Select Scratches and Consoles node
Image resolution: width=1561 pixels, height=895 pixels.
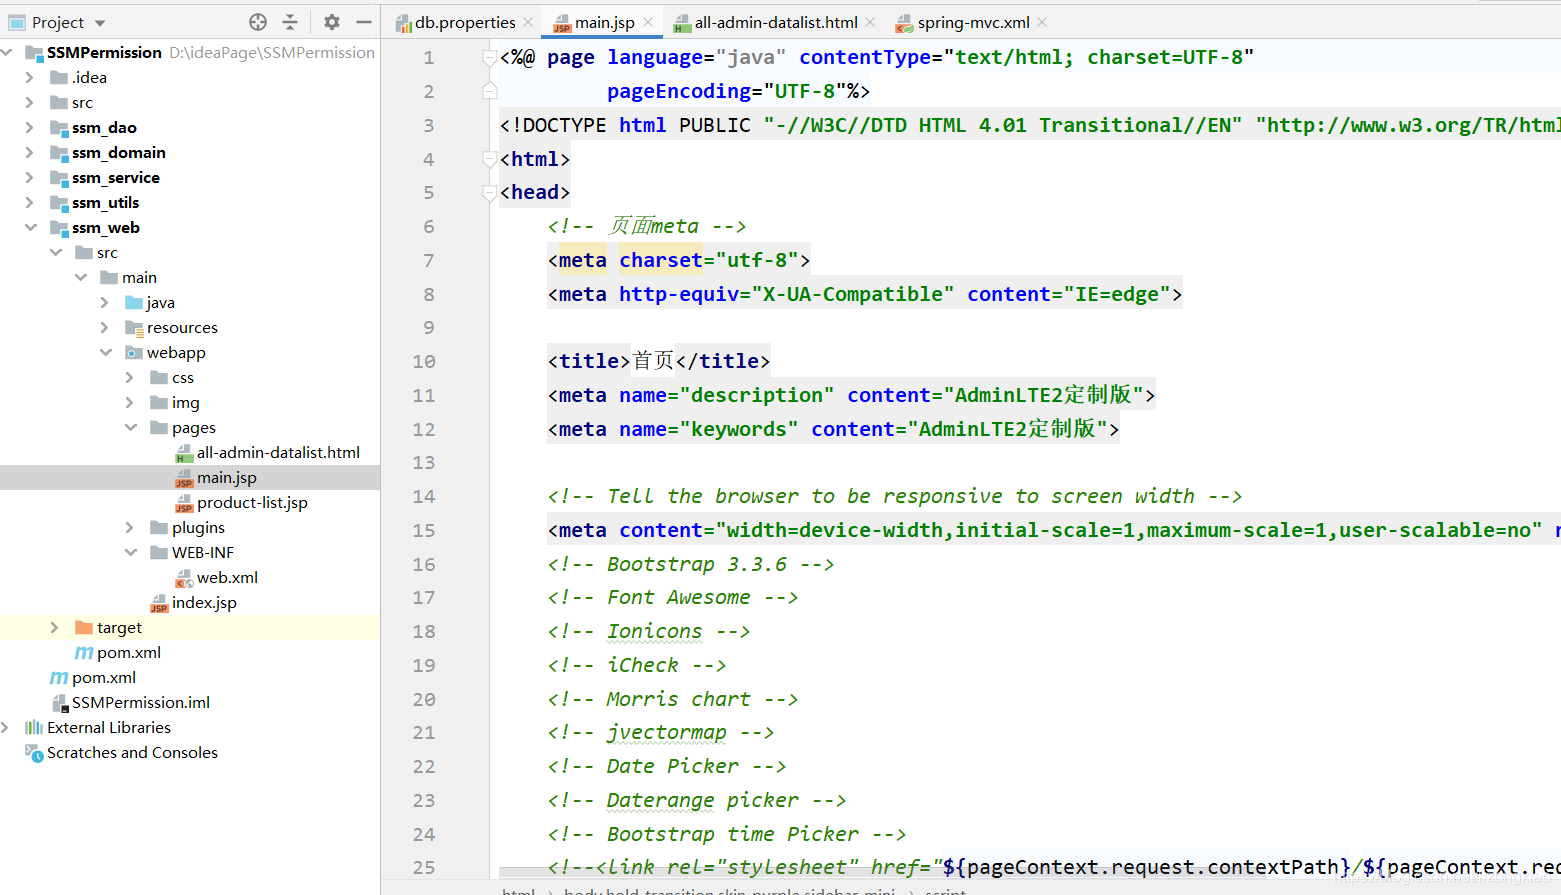(132, 752)
